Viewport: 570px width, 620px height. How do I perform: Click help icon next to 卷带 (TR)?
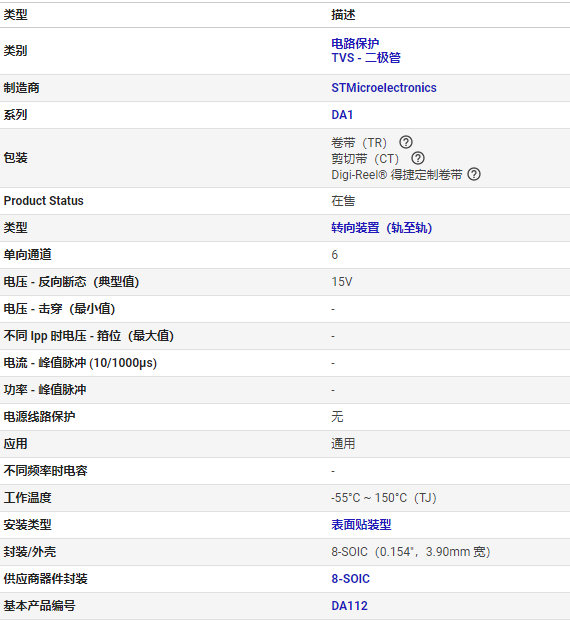pos(406,142)
